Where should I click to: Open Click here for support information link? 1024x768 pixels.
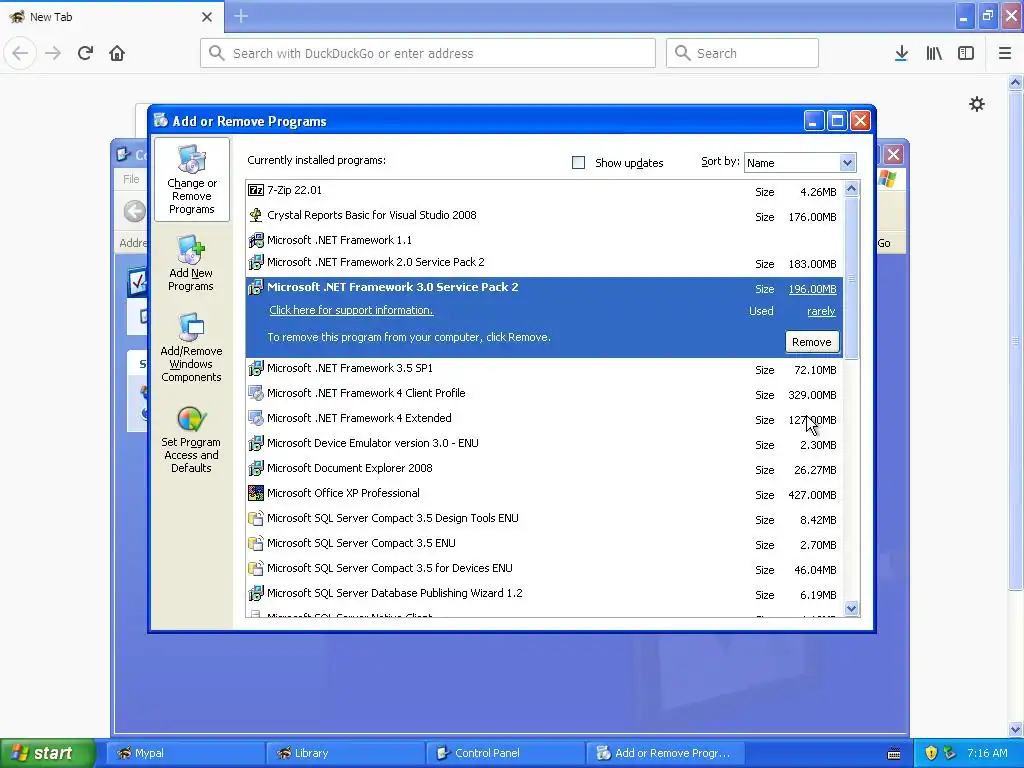351,310
